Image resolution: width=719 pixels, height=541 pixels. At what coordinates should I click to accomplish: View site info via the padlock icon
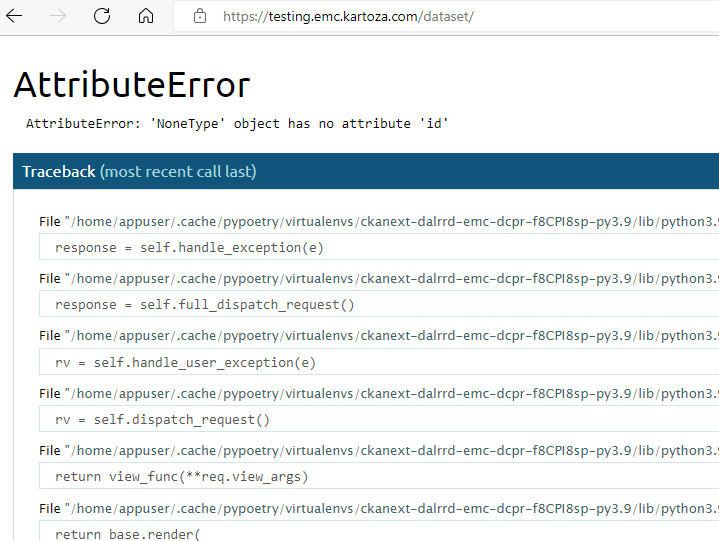[x=200, y=17]
